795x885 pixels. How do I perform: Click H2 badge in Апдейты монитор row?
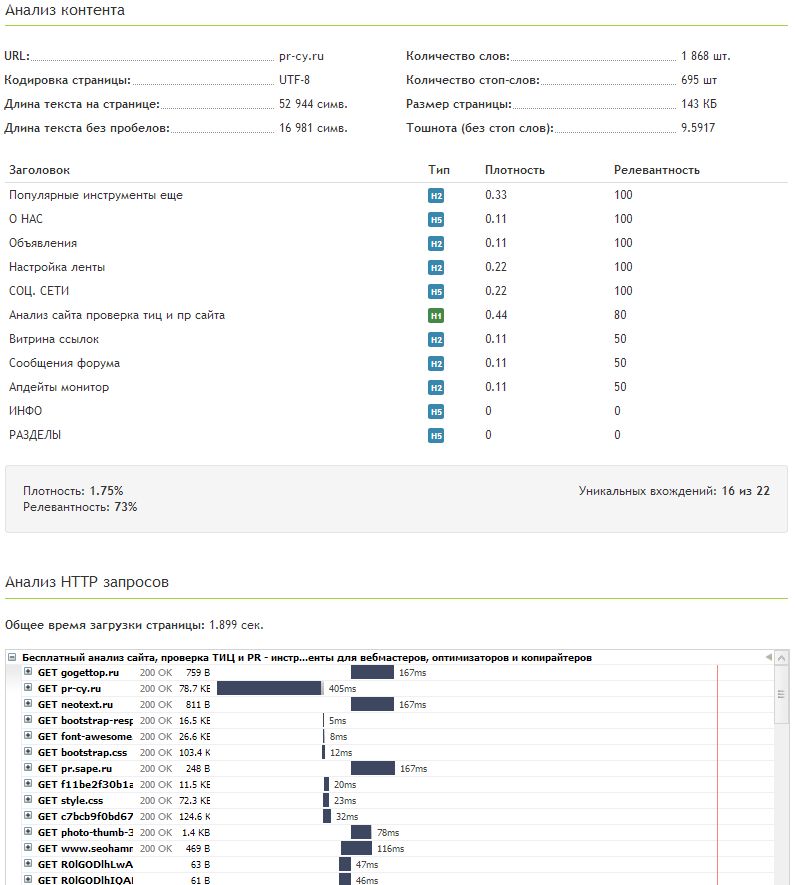(x=435, y=388)
